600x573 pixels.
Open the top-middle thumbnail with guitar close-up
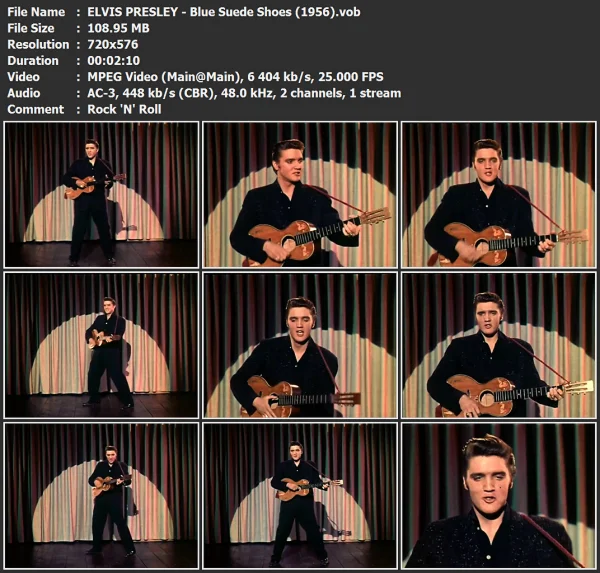(300, 195)
